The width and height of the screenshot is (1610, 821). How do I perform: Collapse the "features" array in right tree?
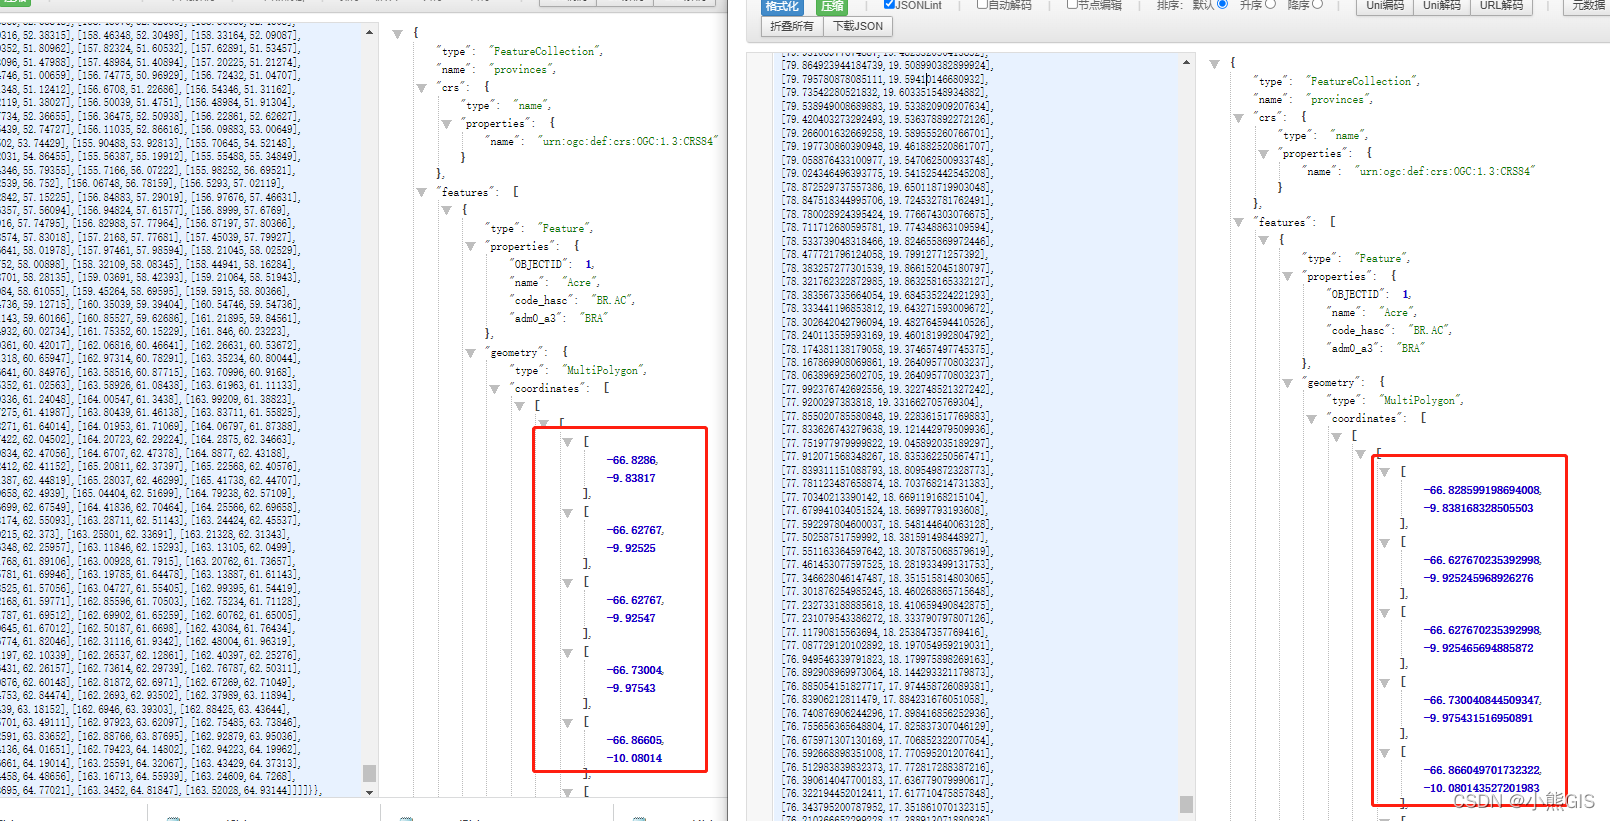click(1239, 223)
